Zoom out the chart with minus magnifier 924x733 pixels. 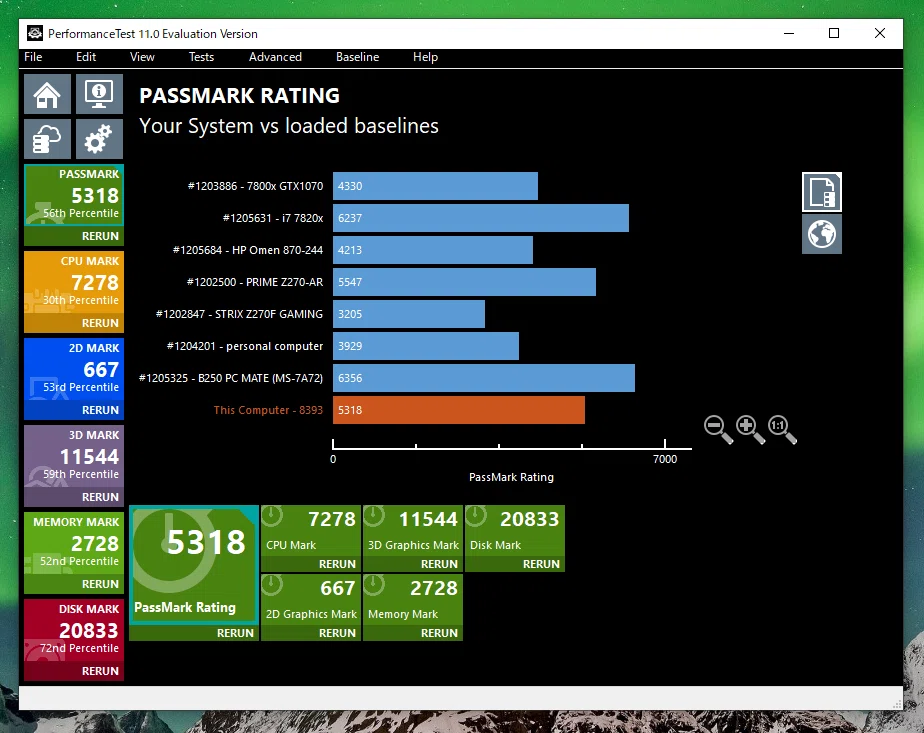pyautogui.click(x=718, y=429)
